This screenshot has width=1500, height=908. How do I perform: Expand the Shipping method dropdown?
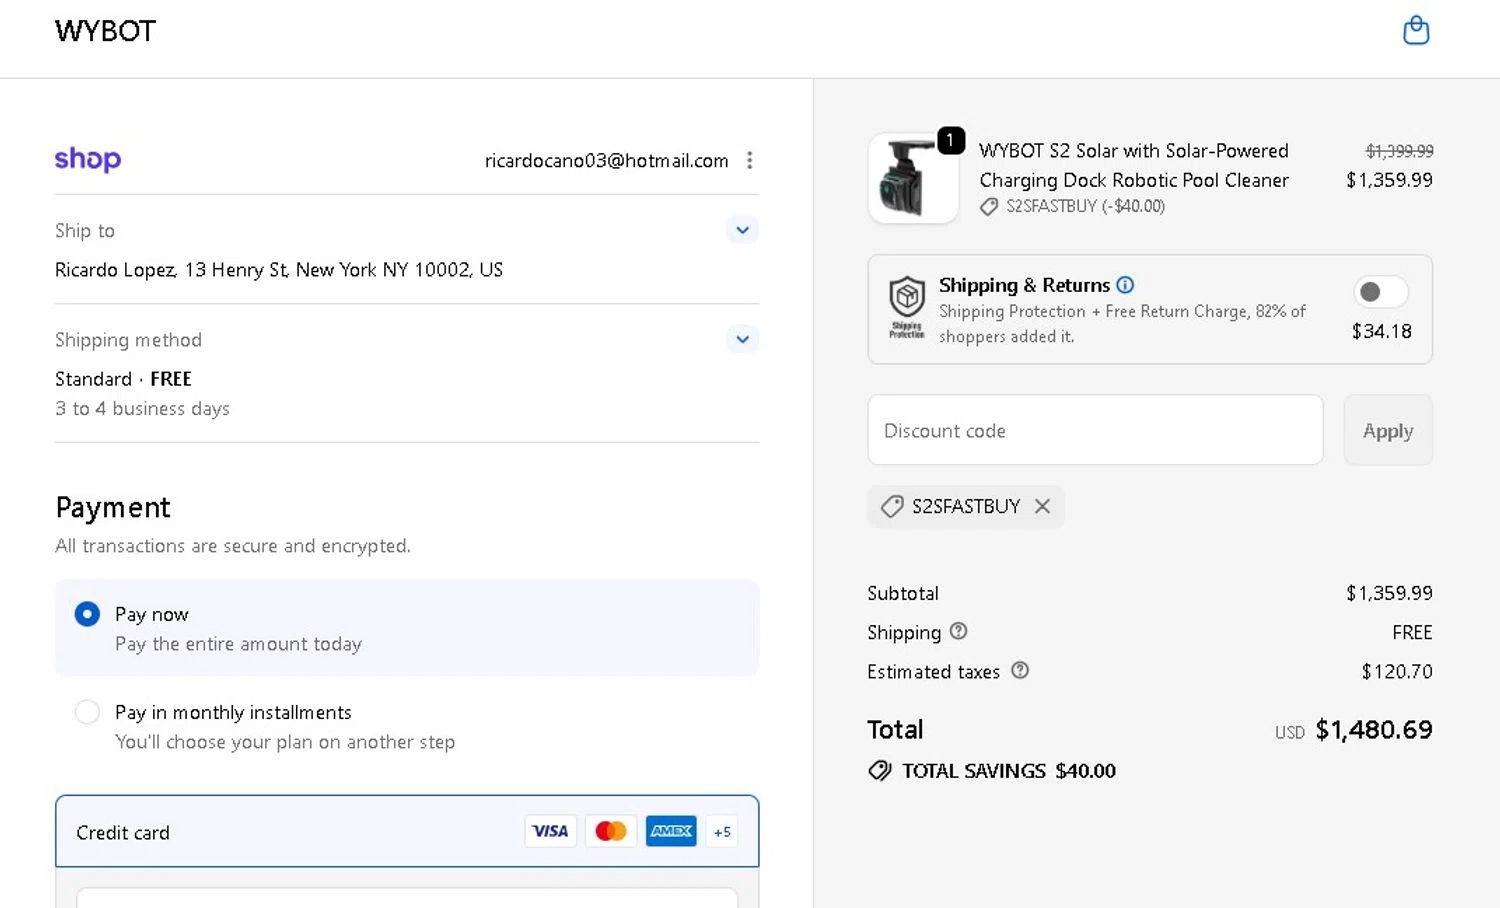(742, 339)
